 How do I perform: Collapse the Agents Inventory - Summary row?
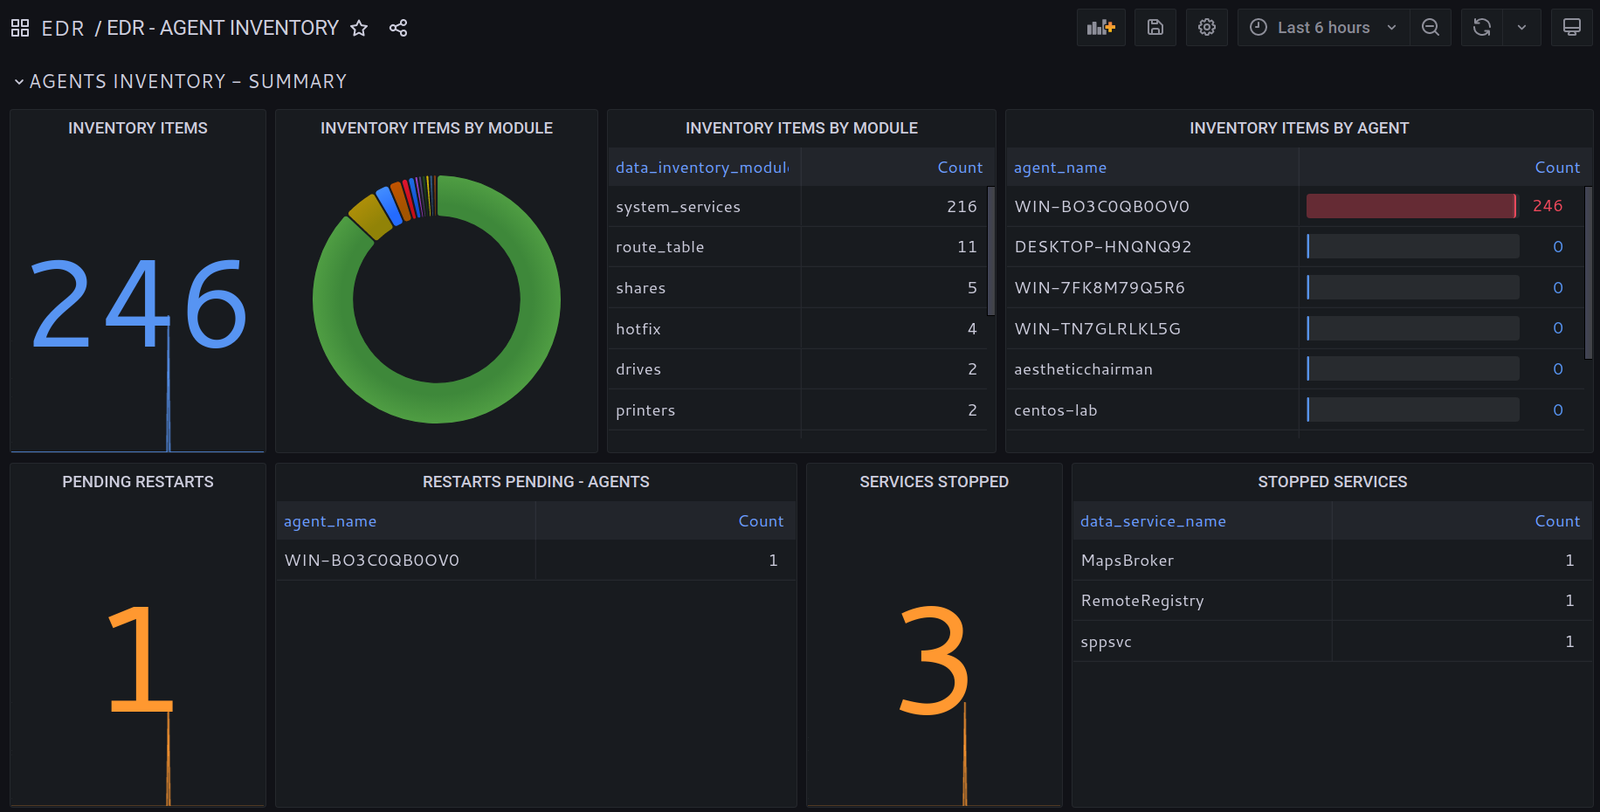(19, 82)
